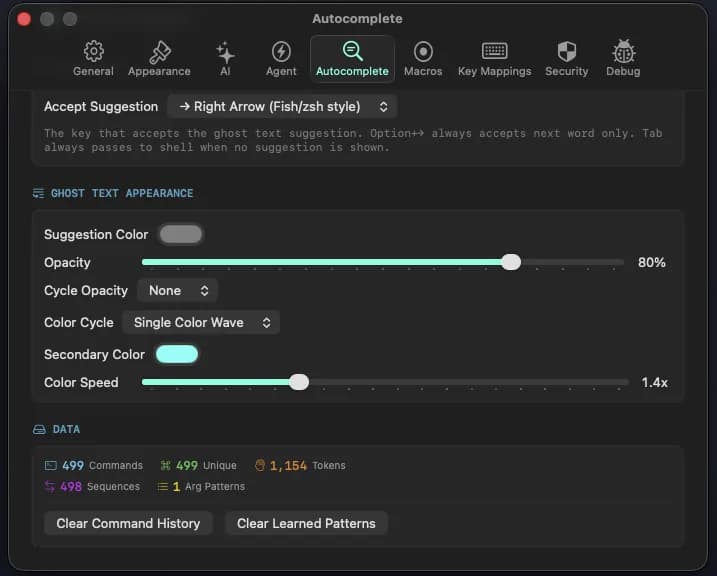Screen dimensions: 717x576
Task: Click the Autocomplete window title
Action: point(358,19)
